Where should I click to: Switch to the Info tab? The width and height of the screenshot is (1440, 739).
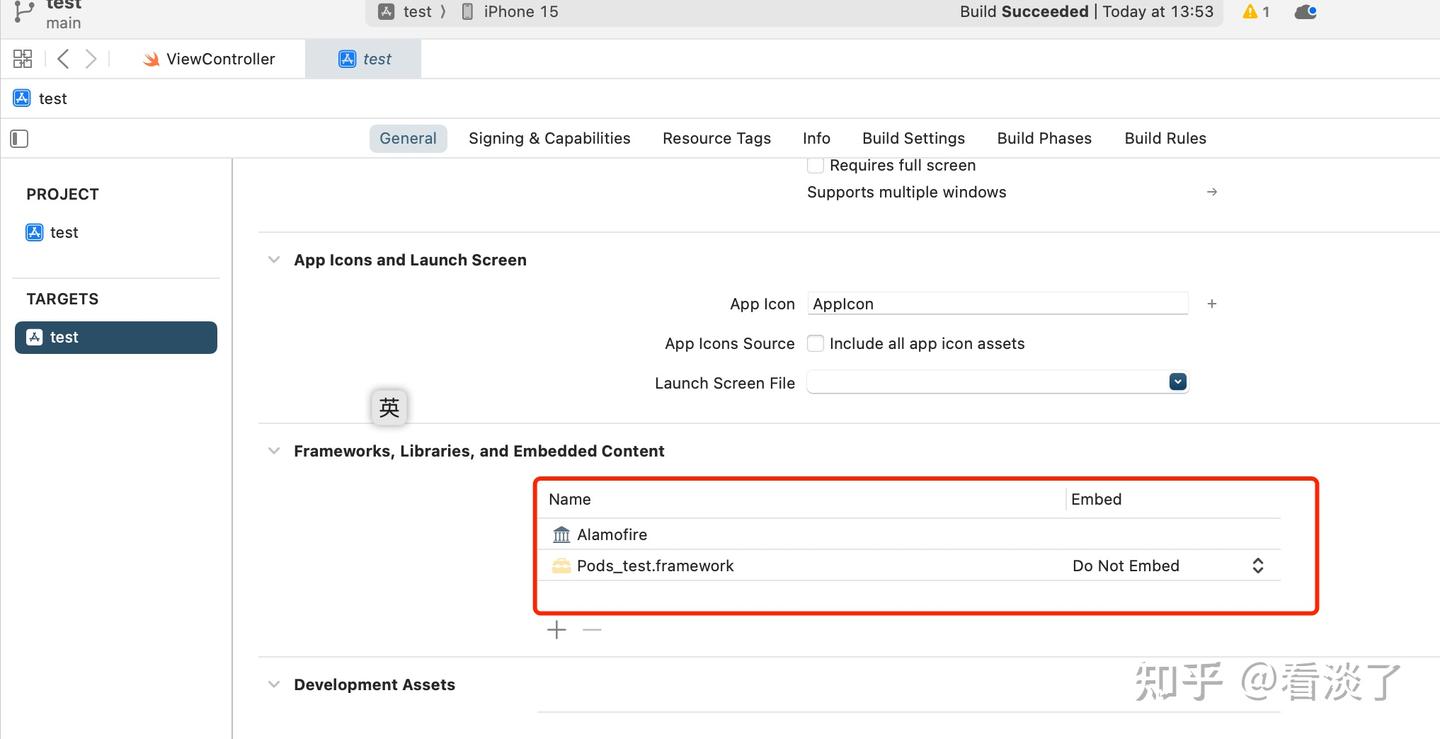click(x=816, y=138)
